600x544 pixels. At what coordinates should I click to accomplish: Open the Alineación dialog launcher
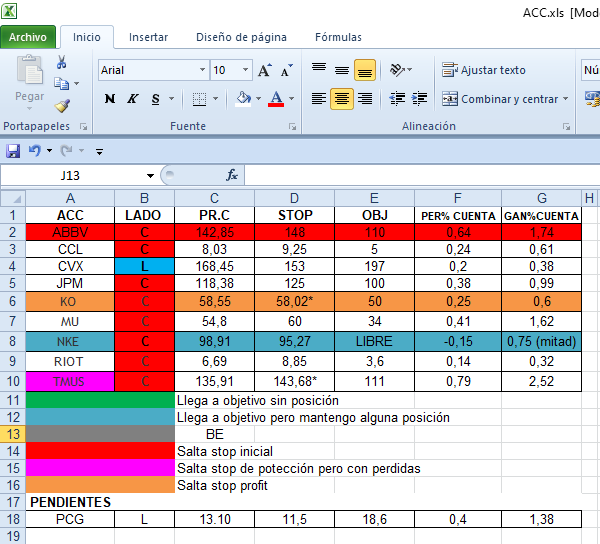567,127
